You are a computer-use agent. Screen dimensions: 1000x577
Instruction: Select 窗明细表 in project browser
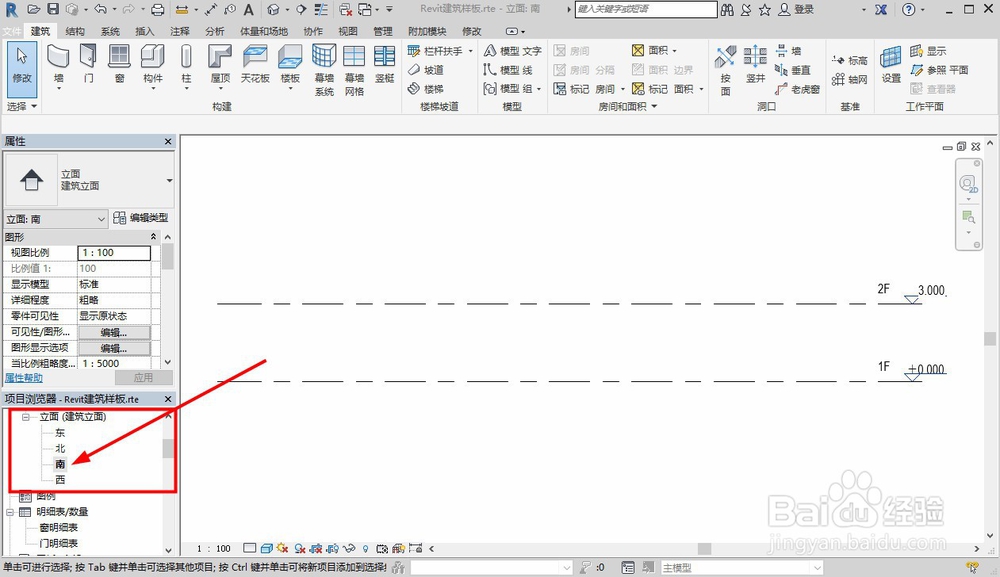point(59,528)
